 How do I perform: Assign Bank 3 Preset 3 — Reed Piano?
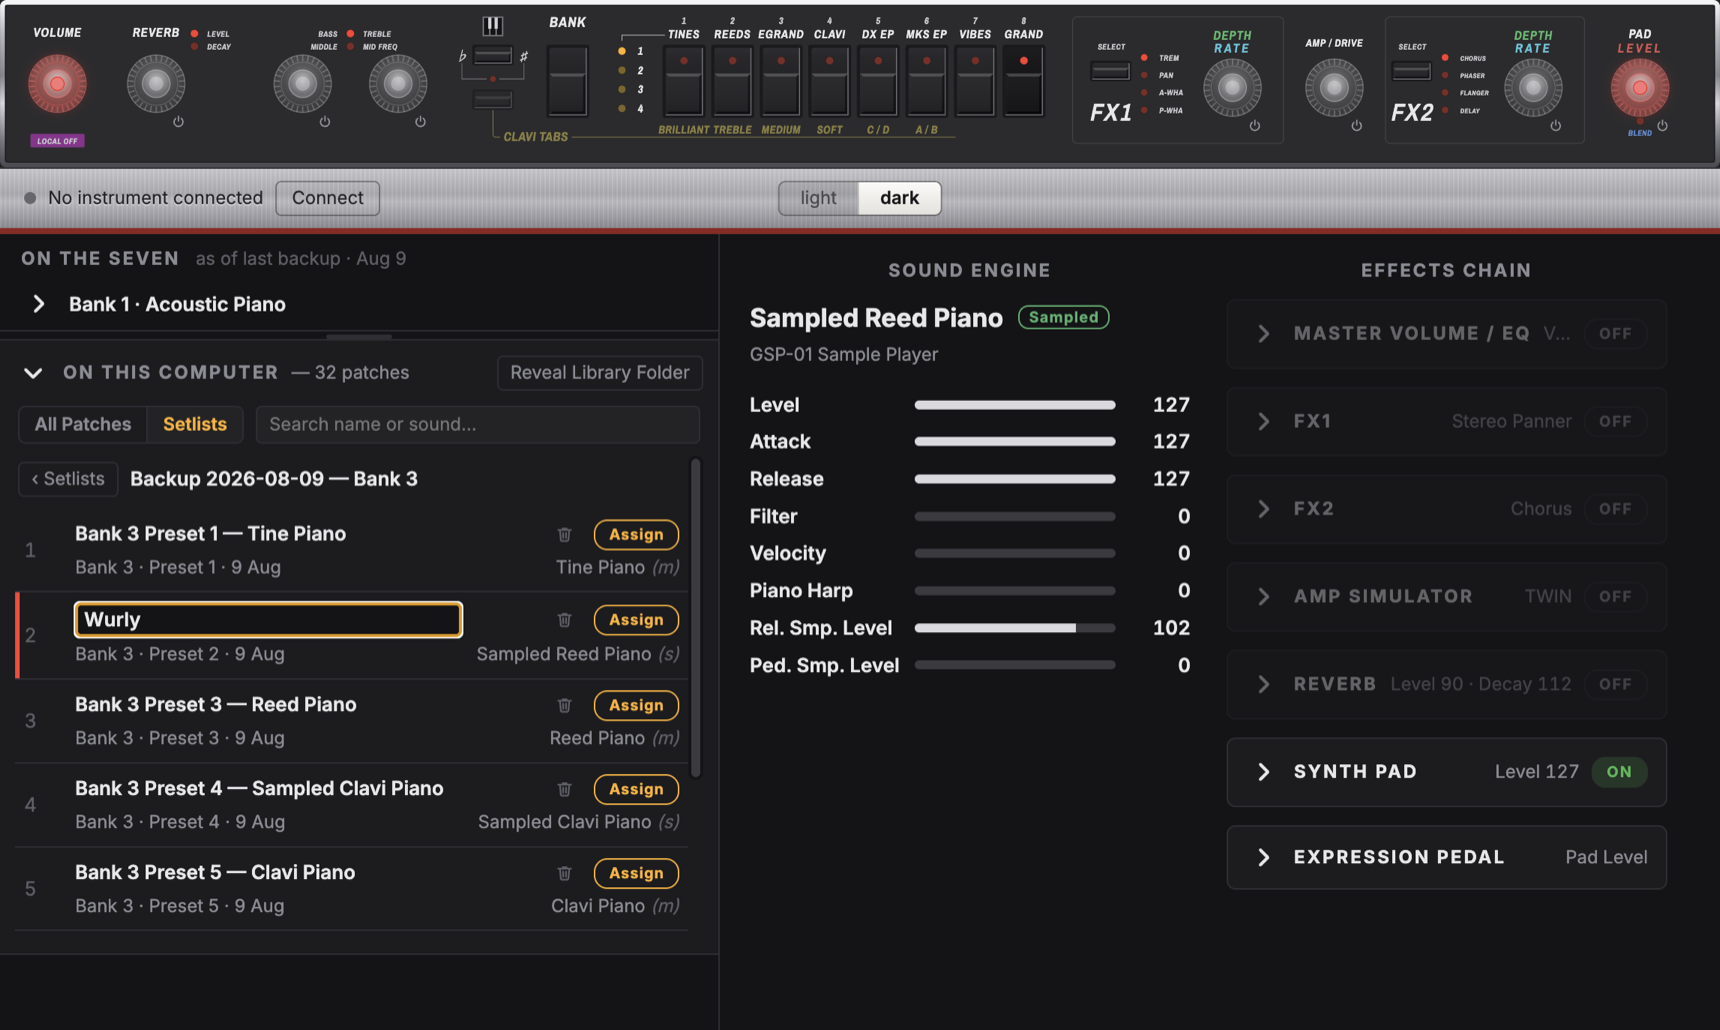point(636,705)
